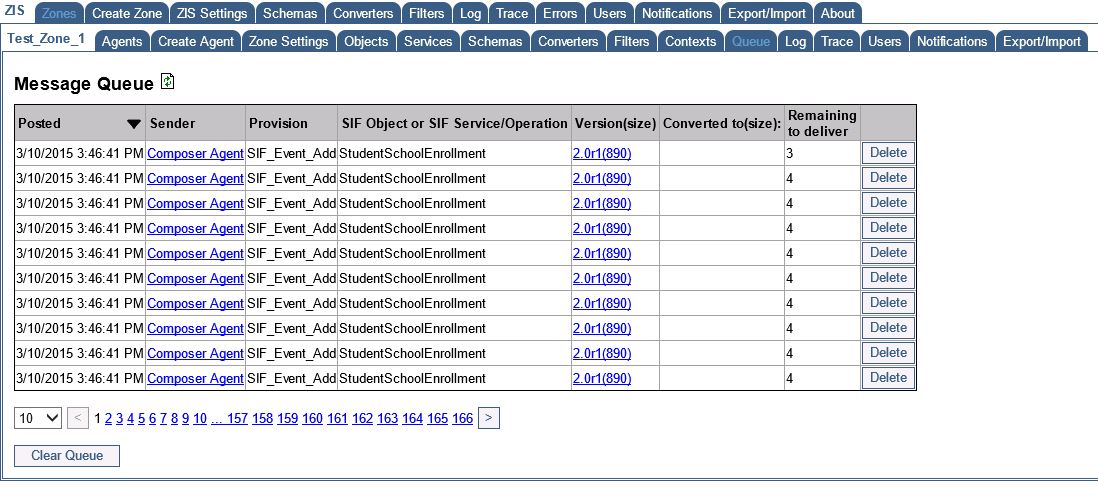
Task: Open the top-level Notifications tab
Action: [677, 13]
